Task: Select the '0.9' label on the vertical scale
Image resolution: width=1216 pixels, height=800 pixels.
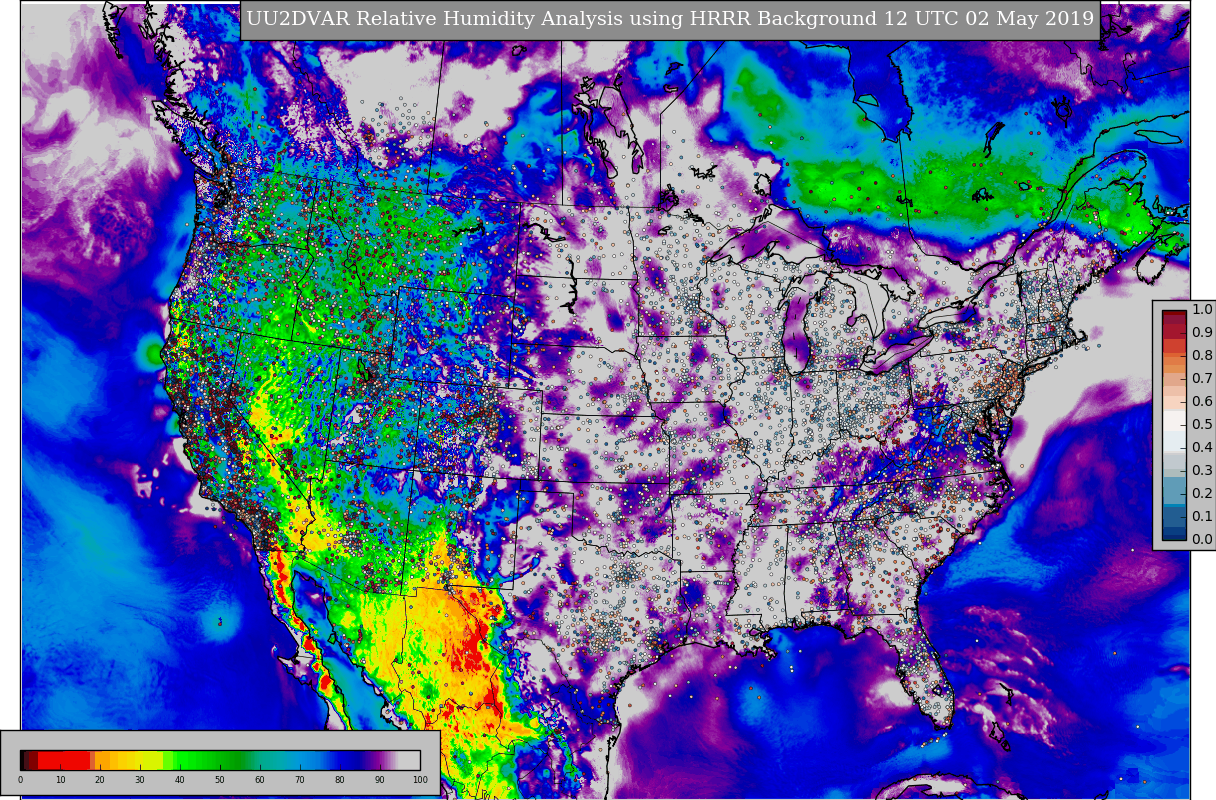Action: [1202, 333]
